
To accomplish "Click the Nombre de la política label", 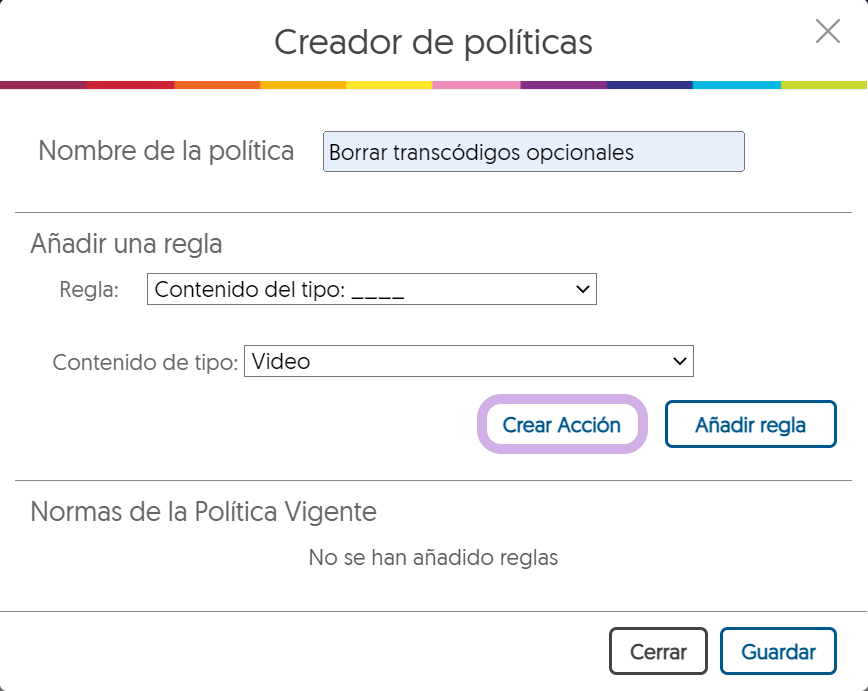I will point(166,151).
